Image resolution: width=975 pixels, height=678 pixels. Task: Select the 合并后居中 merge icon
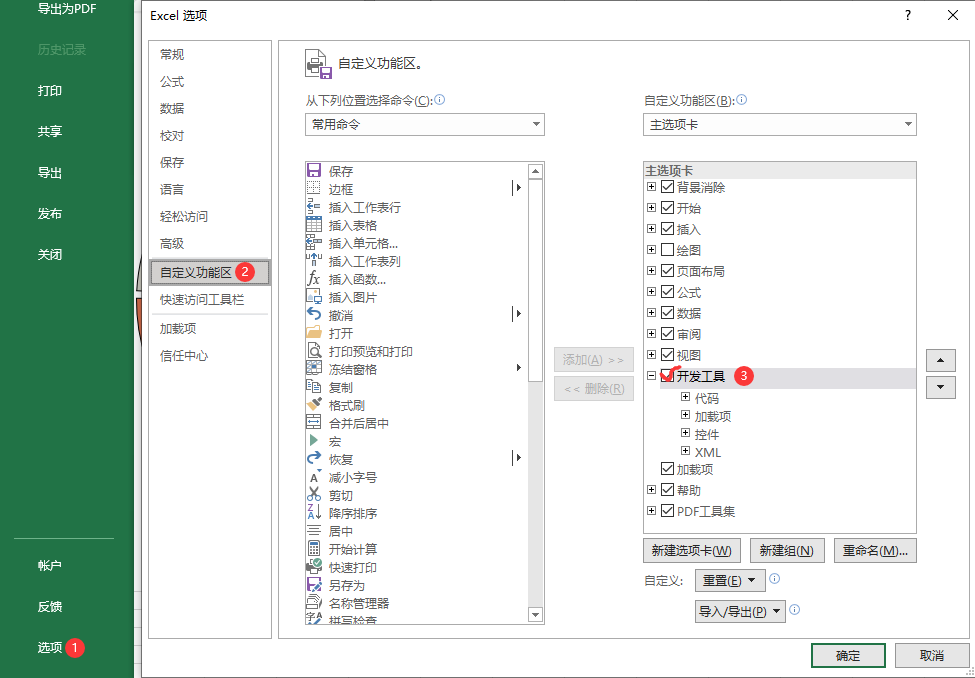(x=314, y=423)
